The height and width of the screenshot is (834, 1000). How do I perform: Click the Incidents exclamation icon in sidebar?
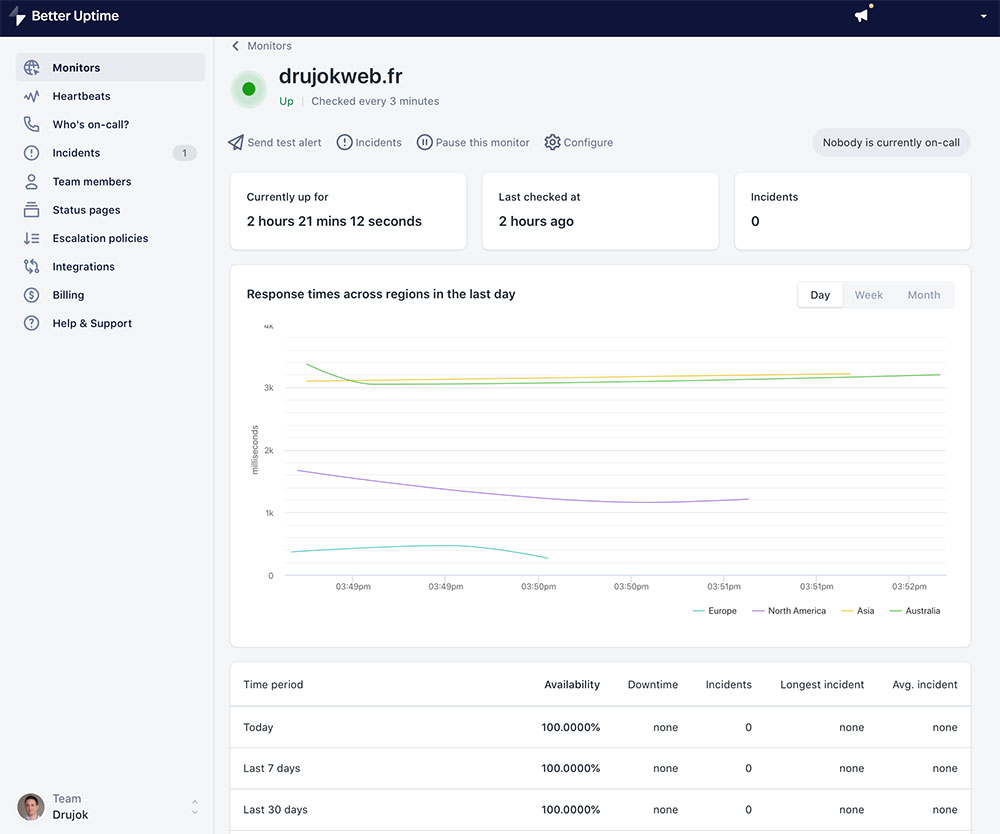pos(31,153)
